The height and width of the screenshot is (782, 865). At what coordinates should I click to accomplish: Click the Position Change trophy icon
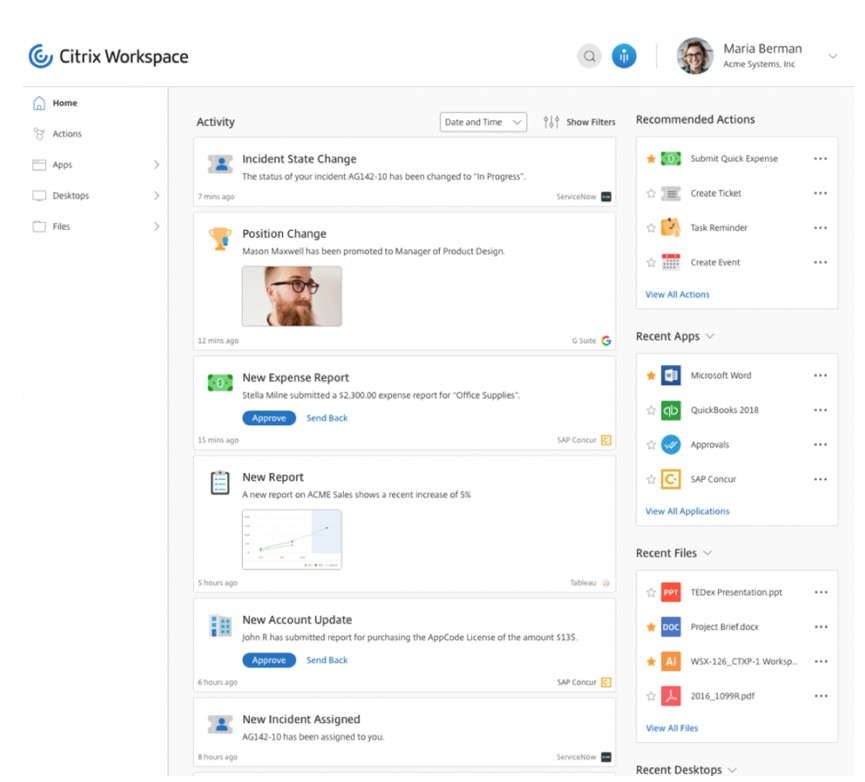(220, 239)
